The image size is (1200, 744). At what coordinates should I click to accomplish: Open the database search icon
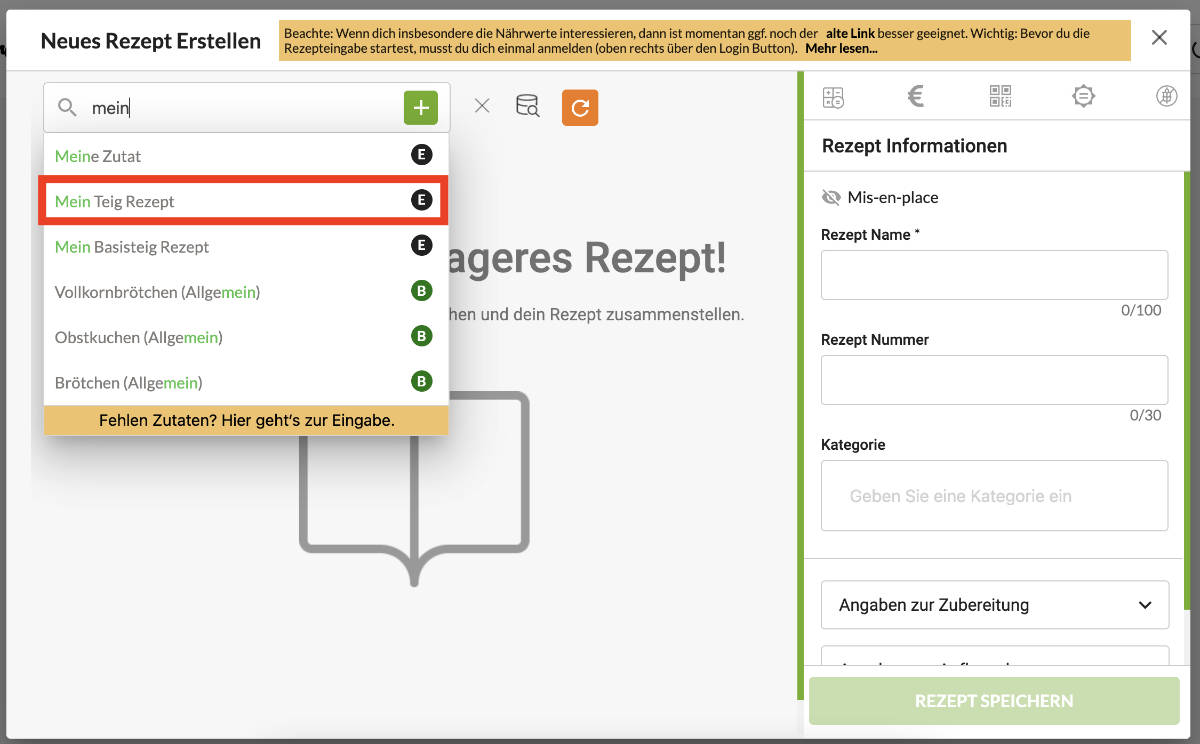click(x=527, y=106)
